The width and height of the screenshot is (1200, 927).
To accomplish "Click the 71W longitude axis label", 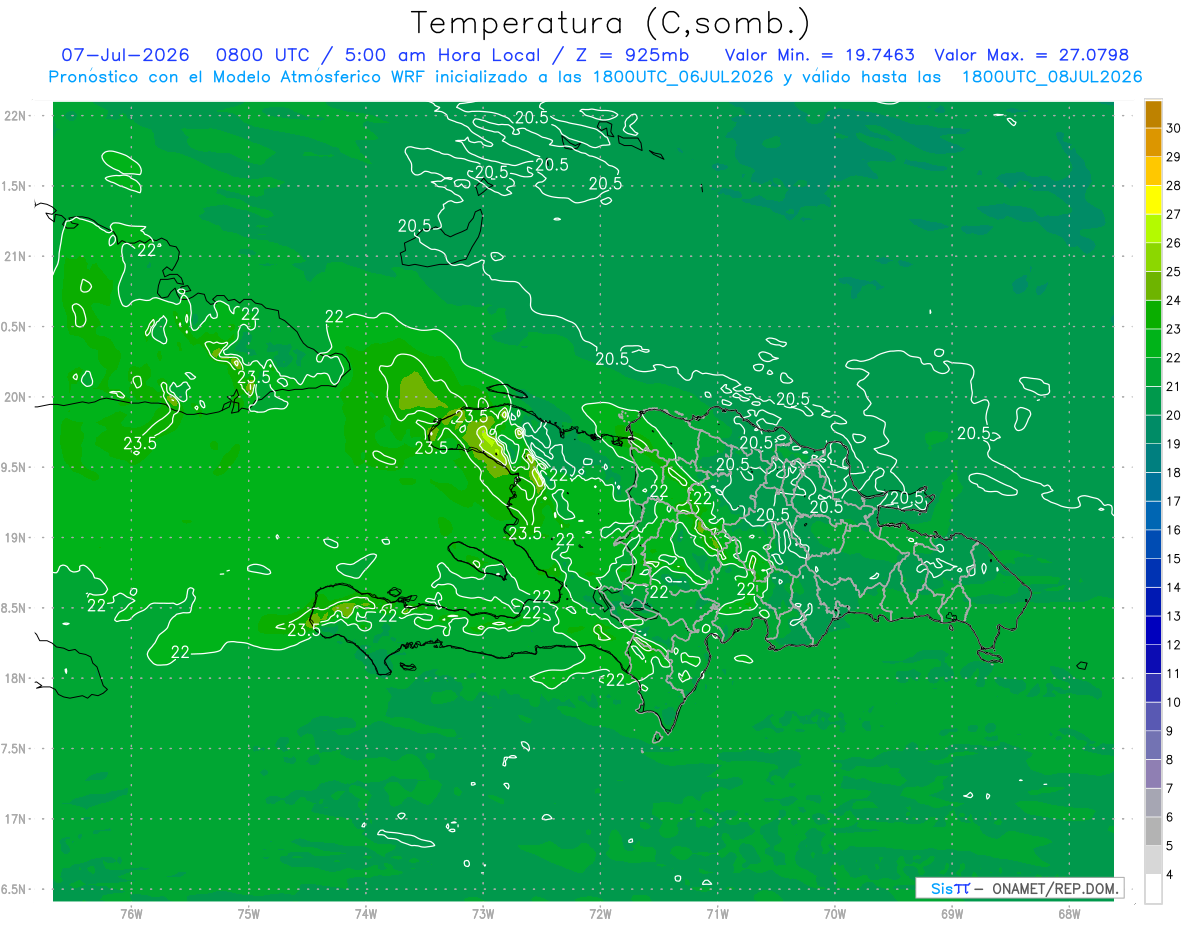I will 717,913.
